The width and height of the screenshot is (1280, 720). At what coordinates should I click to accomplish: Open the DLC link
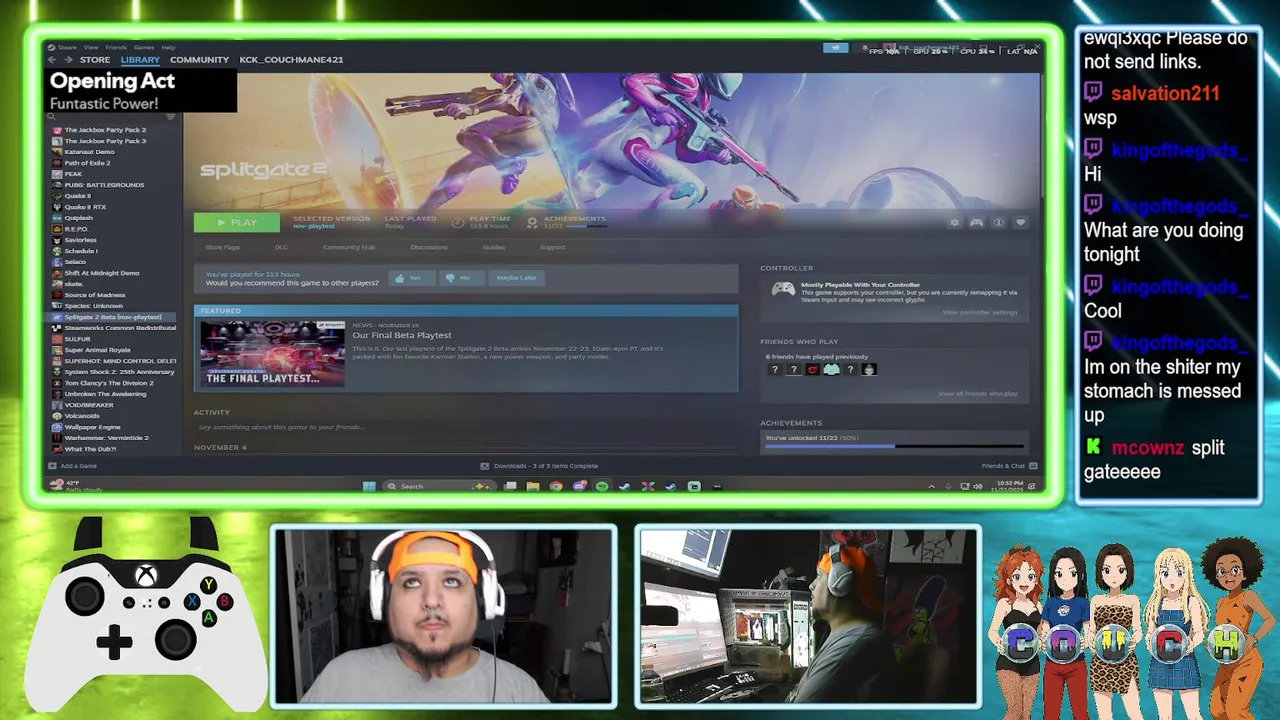pos(281,247)
